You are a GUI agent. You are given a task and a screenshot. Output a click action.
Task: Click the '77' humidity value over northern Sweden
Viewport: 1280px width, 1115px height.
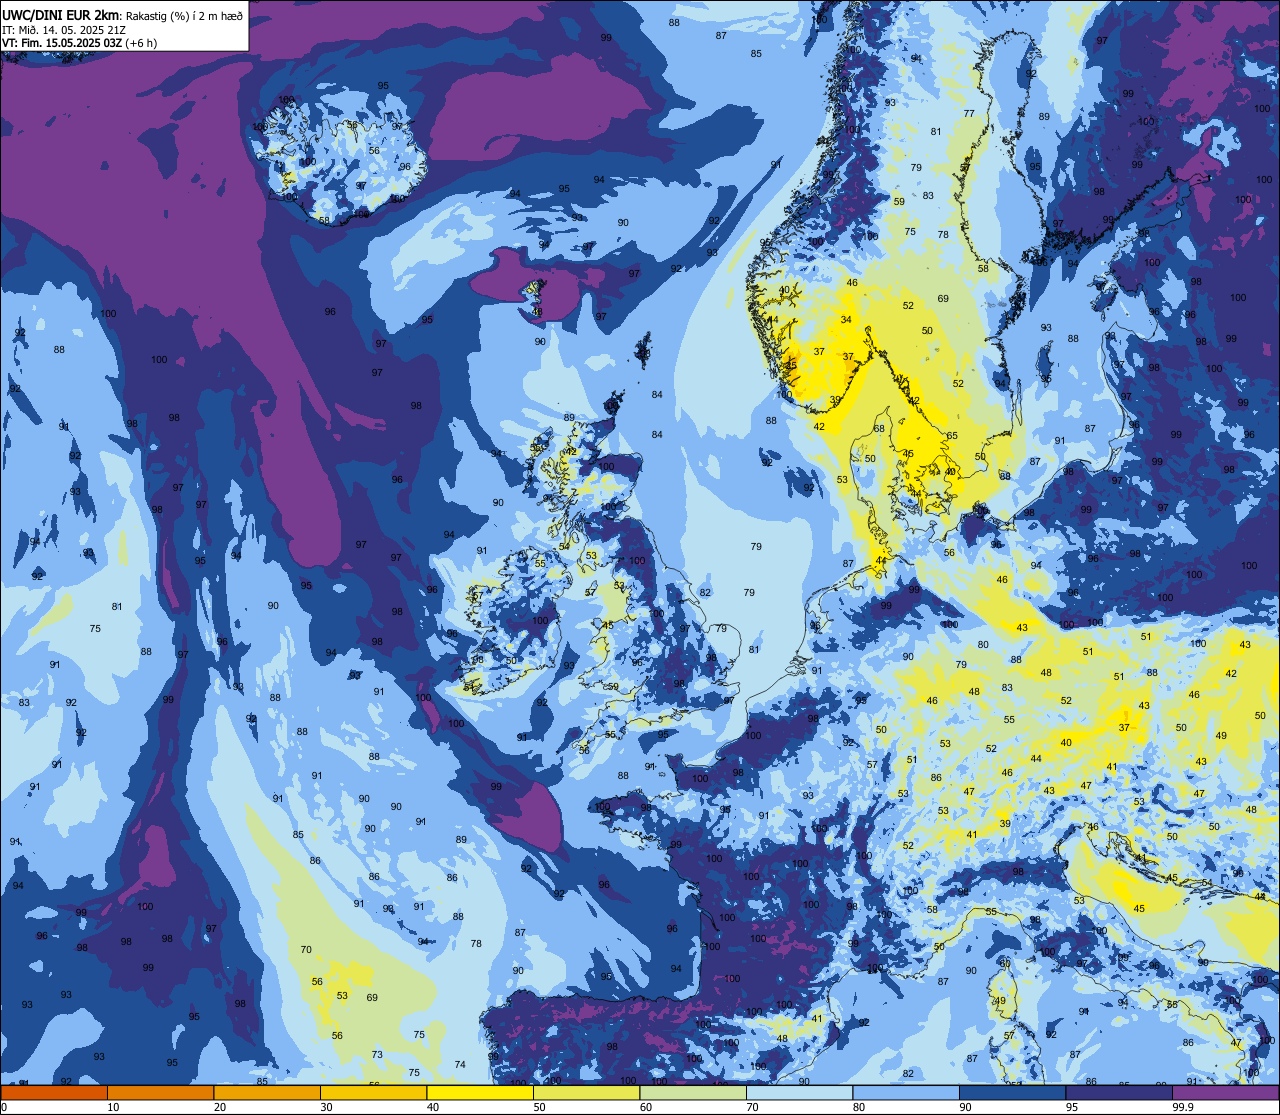968,114
